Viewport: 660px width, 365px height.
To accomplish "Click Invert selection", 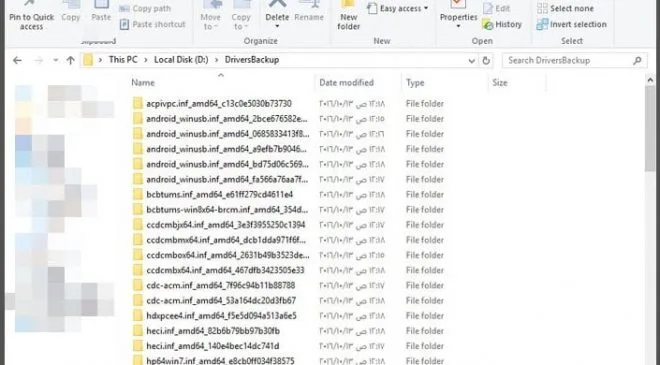I will (x=572, y=24).
